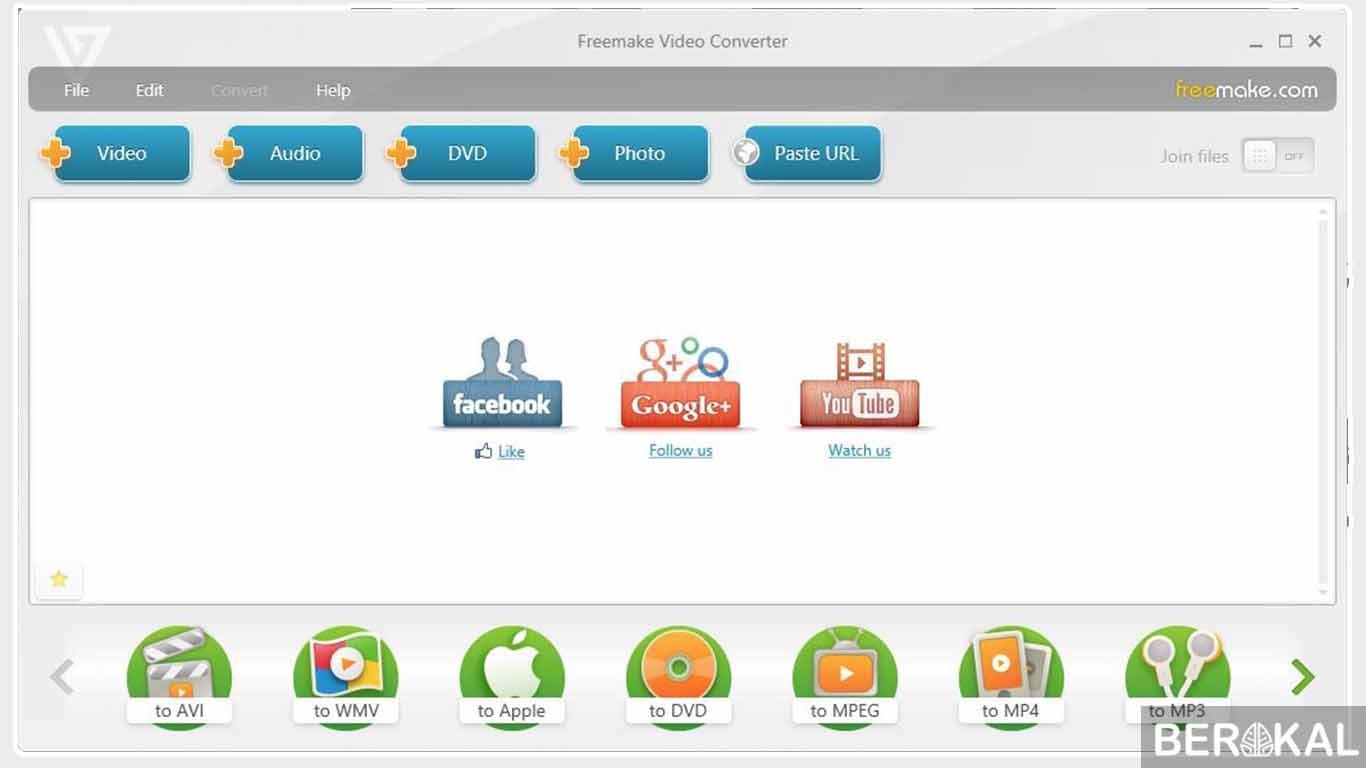Toggle the Join files switch
The height and width of the screenshot is (768, 1366).
[1278, 156]
